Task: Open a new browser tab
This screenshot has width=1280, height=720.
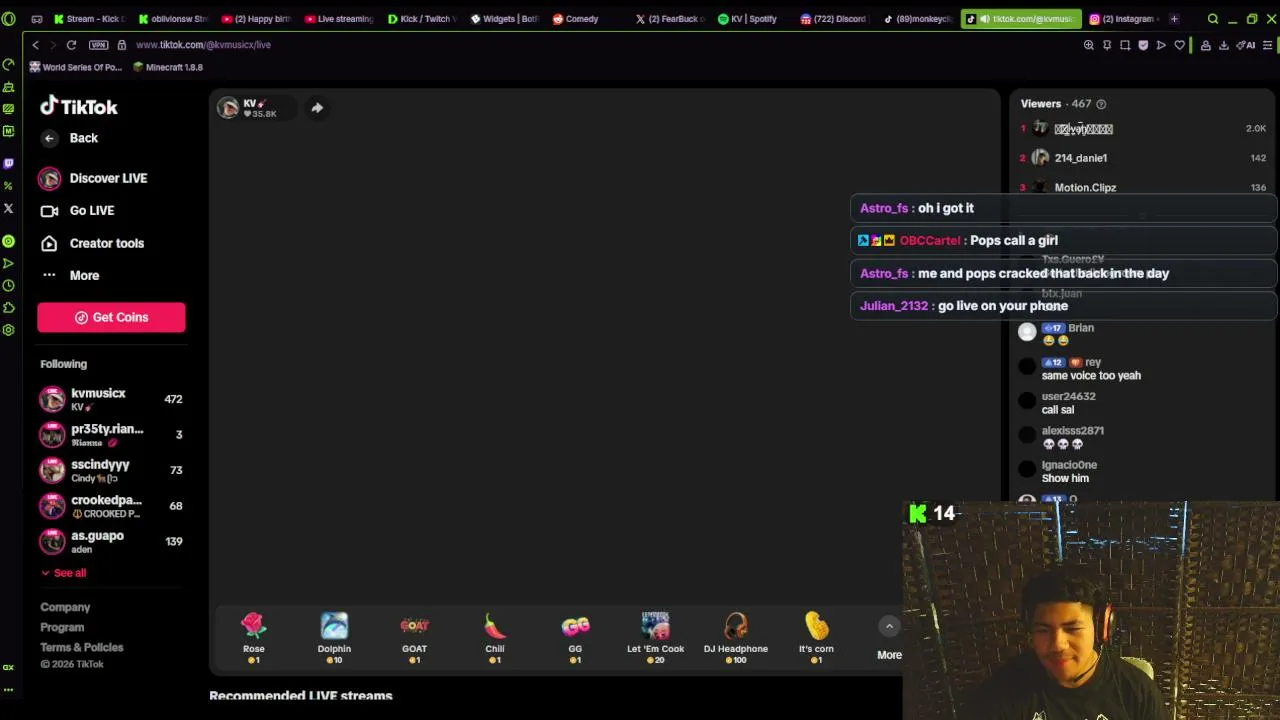Action: click(1174, 19)
